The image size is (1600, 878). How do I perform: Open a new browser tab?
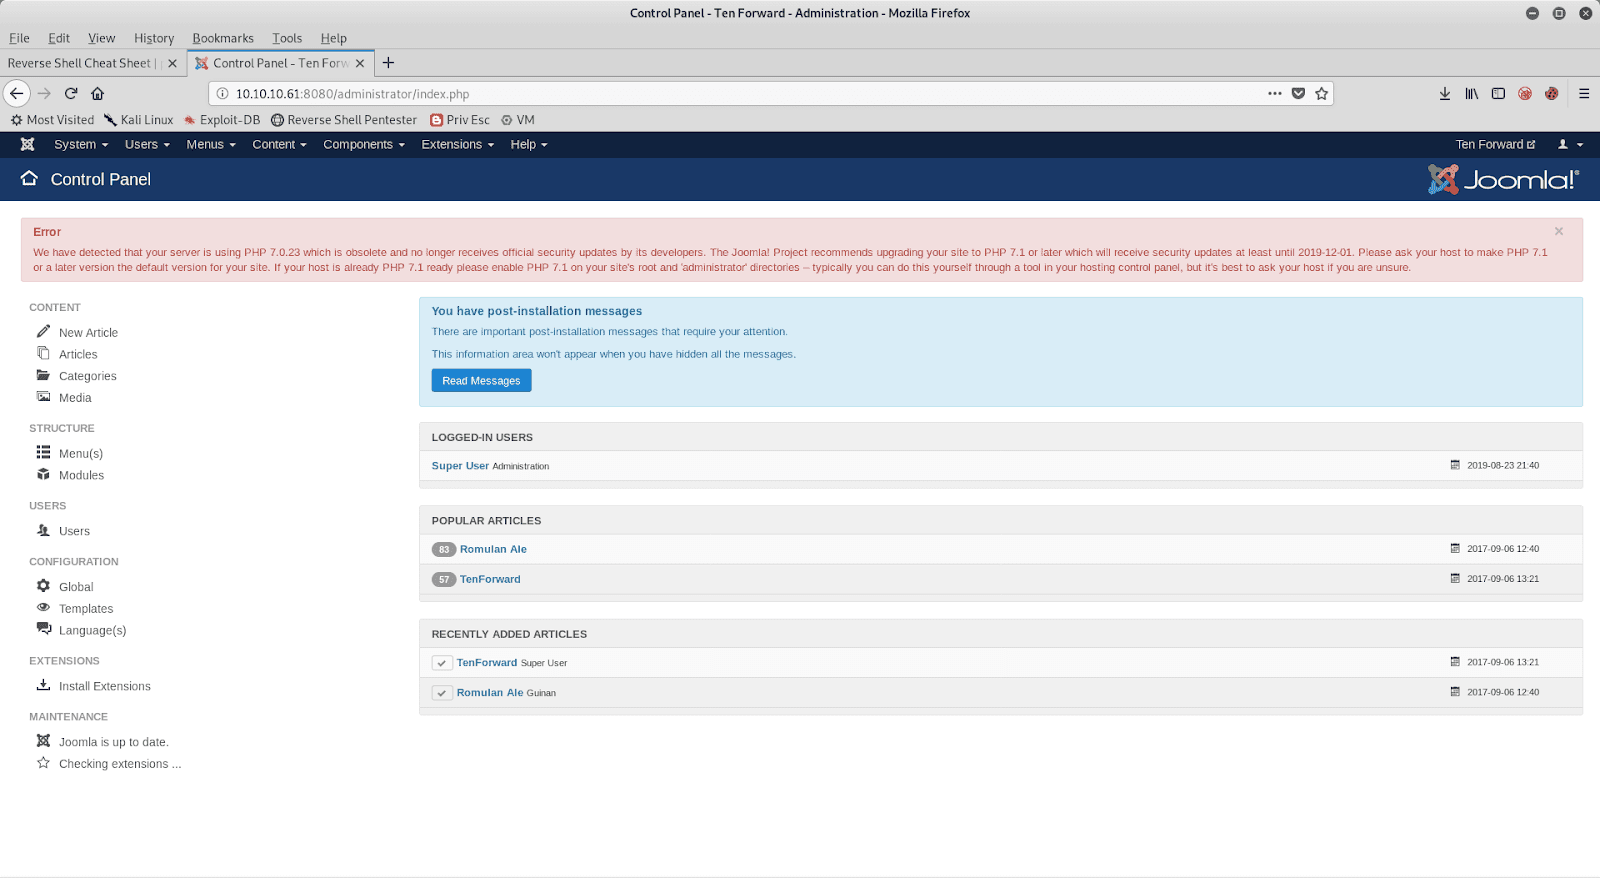[388, 63]
